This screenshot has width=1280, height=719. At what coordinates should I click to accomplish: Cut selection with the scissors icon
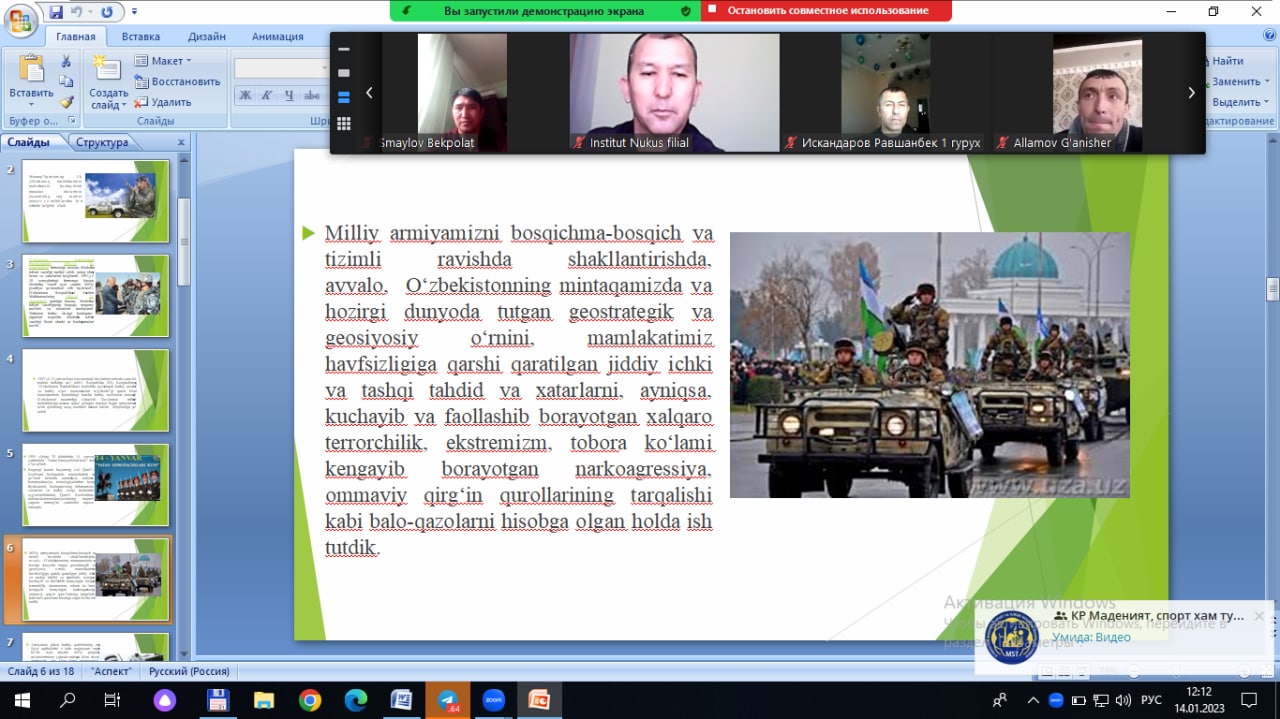66,61
